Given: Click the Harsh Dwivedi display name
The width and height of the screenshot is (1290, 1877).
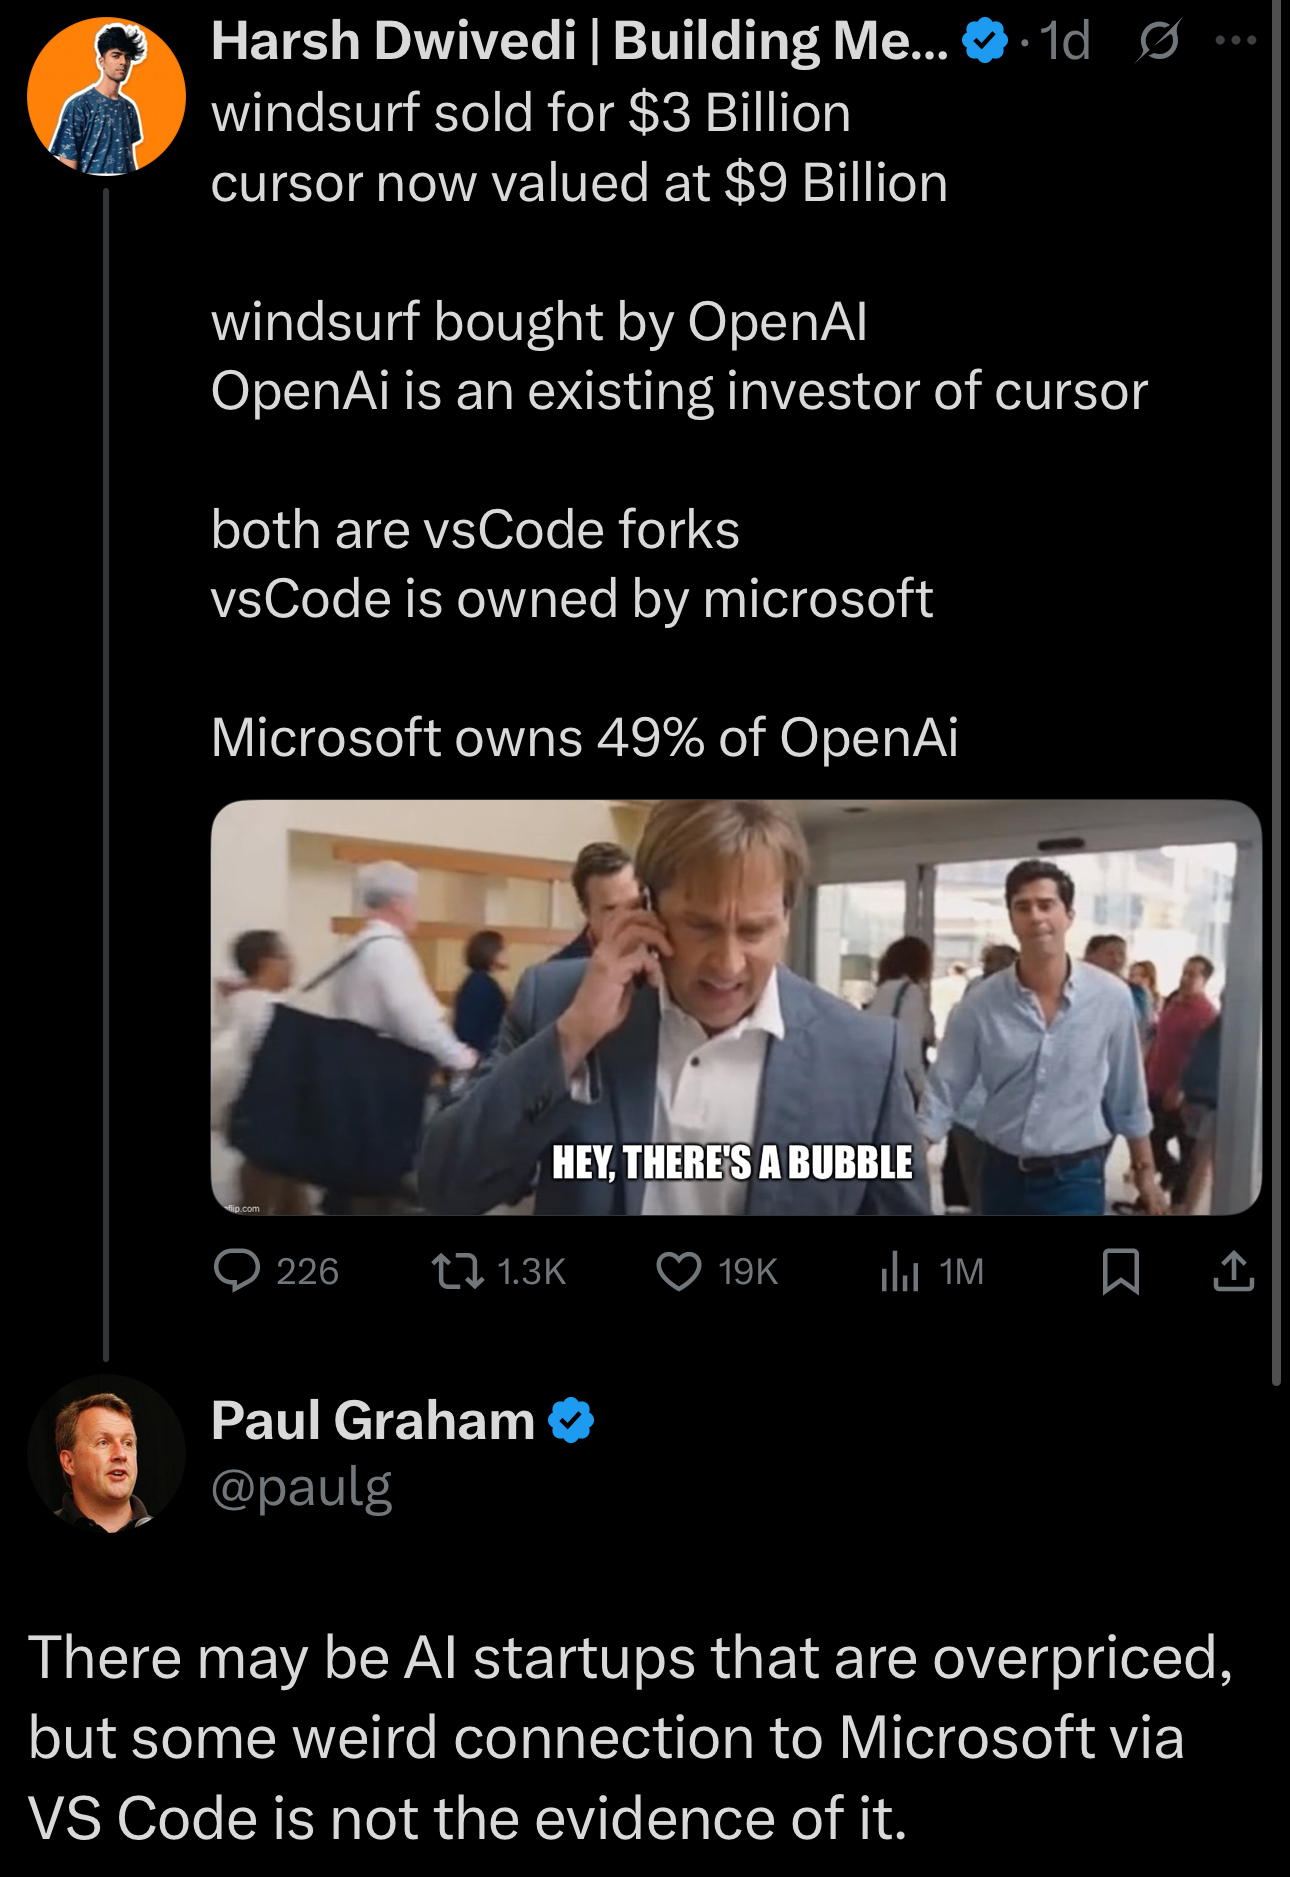Looking at the screenshot, I should click(x=579, y=41).
